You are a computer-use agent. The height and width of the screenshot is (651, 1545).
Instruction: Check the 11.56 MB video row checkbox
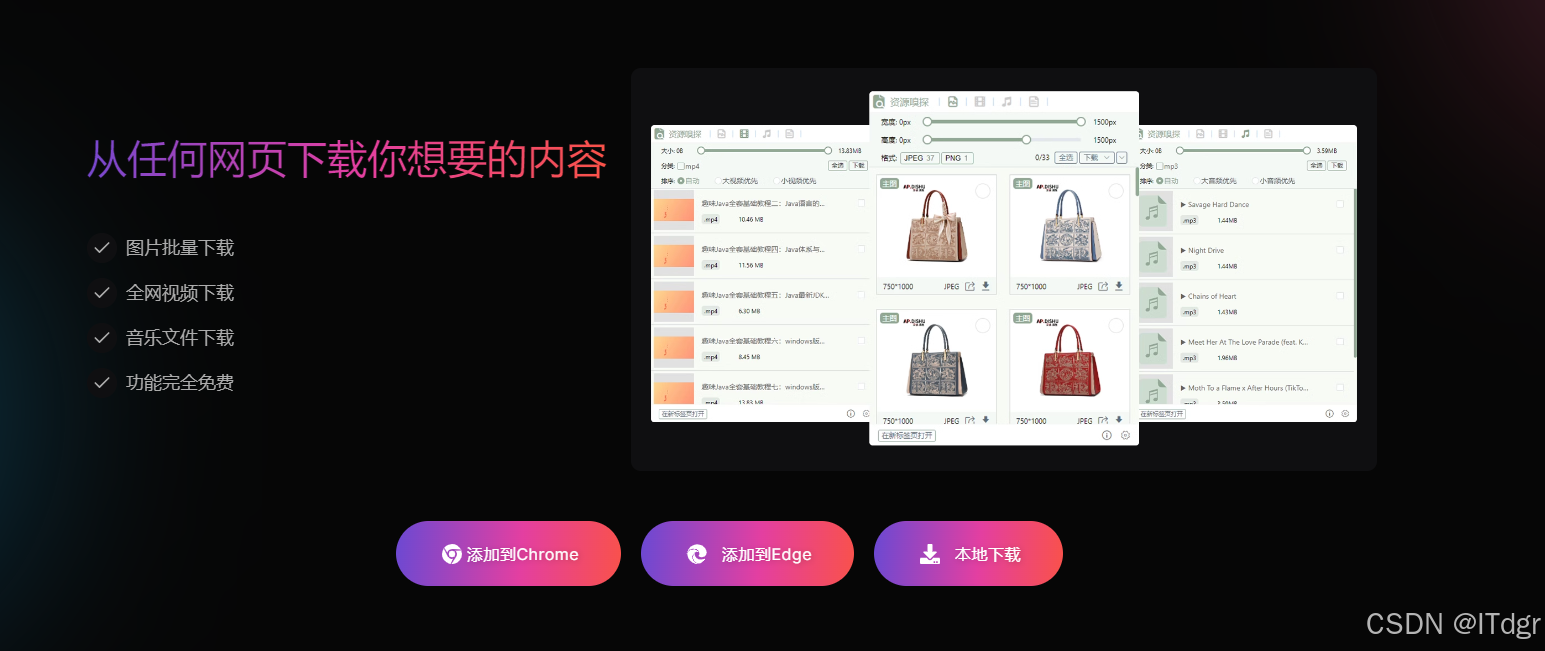861,249
